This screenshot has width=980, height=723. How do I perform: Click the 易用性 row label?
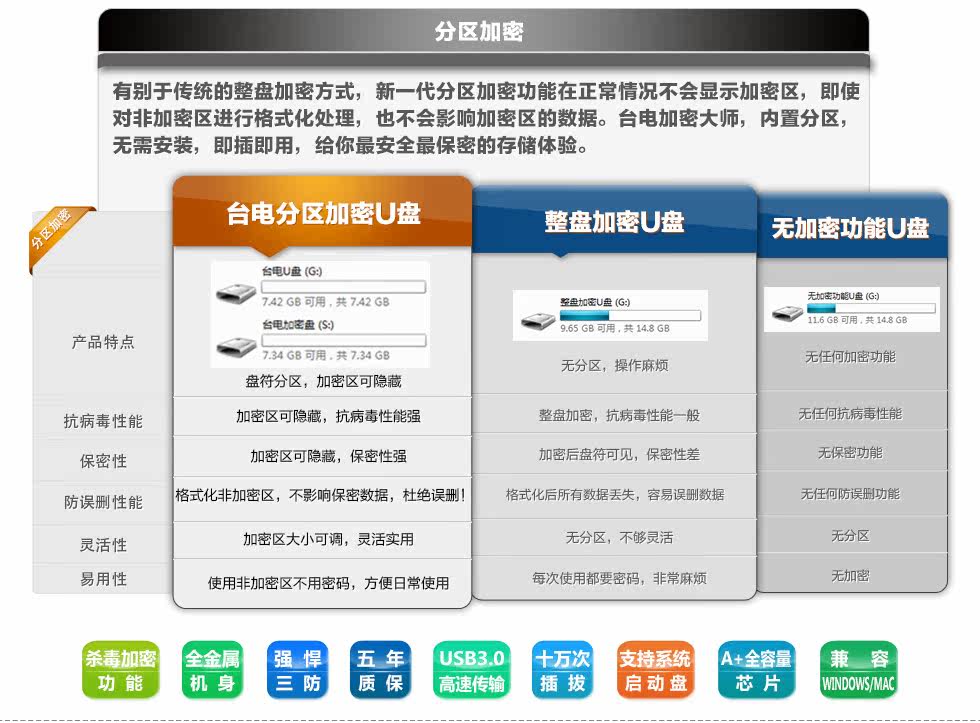click(103, 579)
